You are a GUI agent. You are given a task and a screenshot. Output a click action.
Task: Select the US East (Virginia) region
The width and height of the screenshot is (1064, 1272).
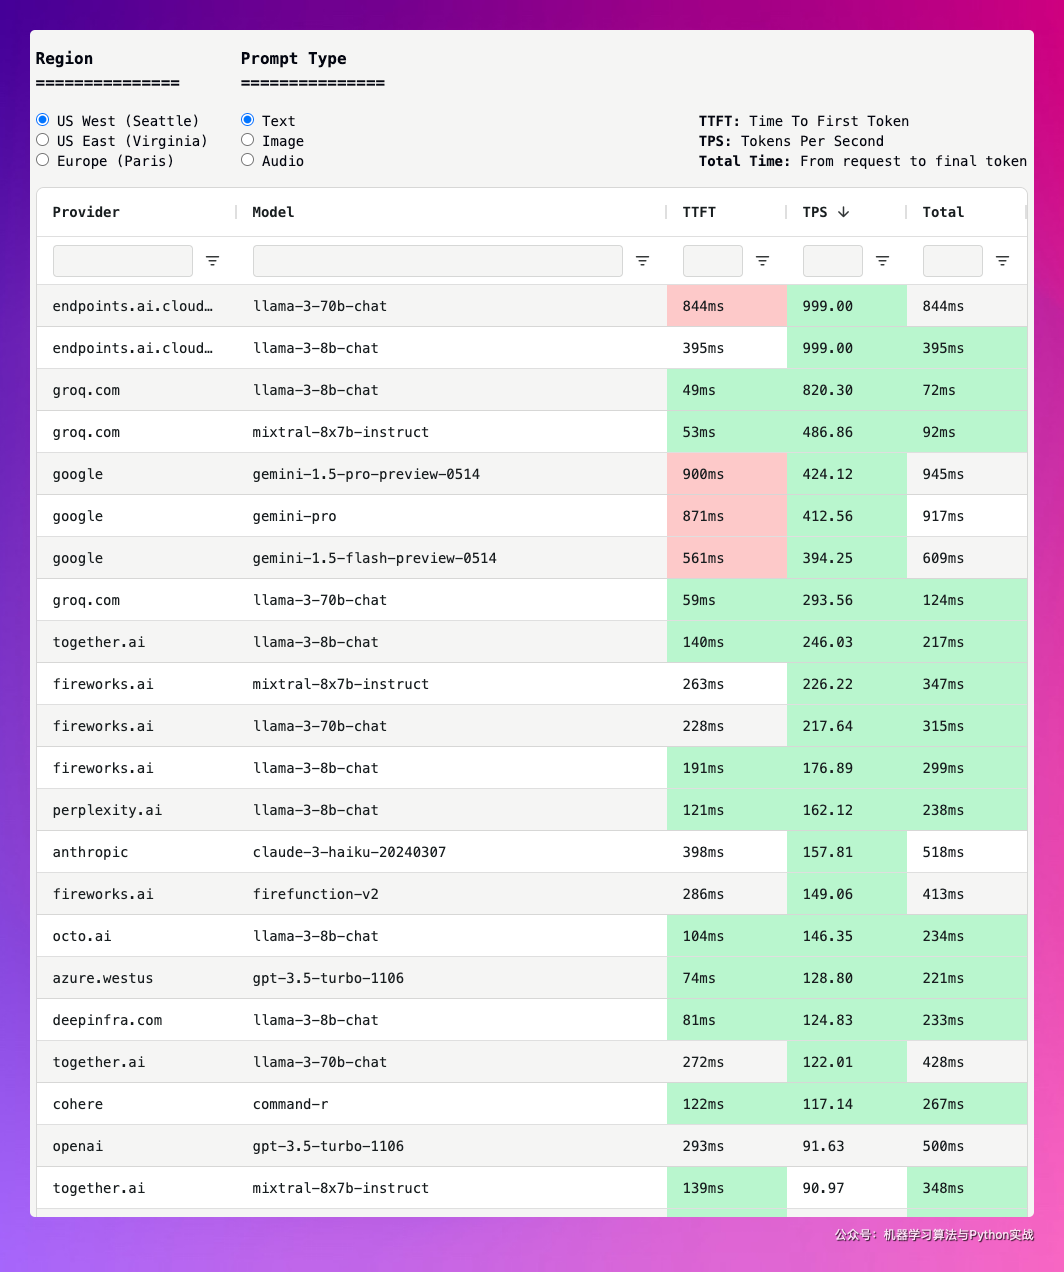point(43,140)
